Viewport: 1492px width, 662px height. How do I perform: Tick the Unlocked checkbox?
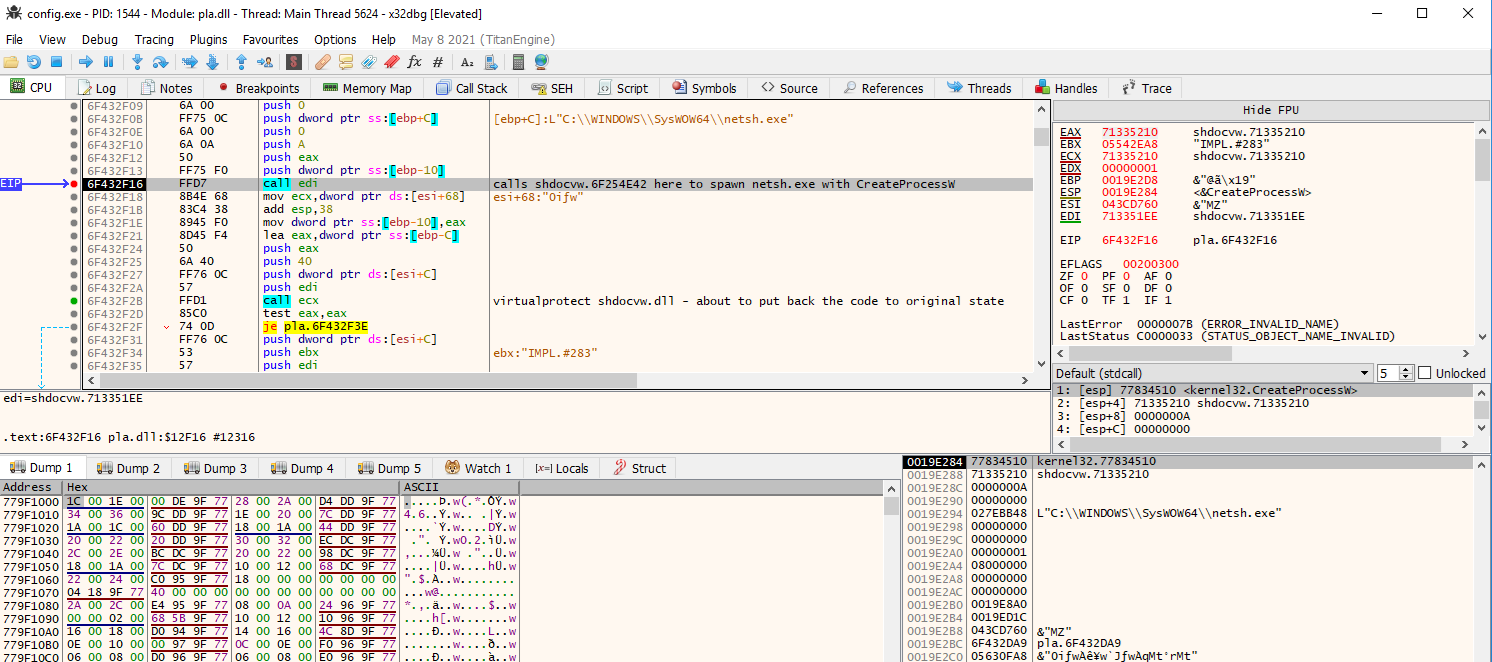(x=1425, y=373)
